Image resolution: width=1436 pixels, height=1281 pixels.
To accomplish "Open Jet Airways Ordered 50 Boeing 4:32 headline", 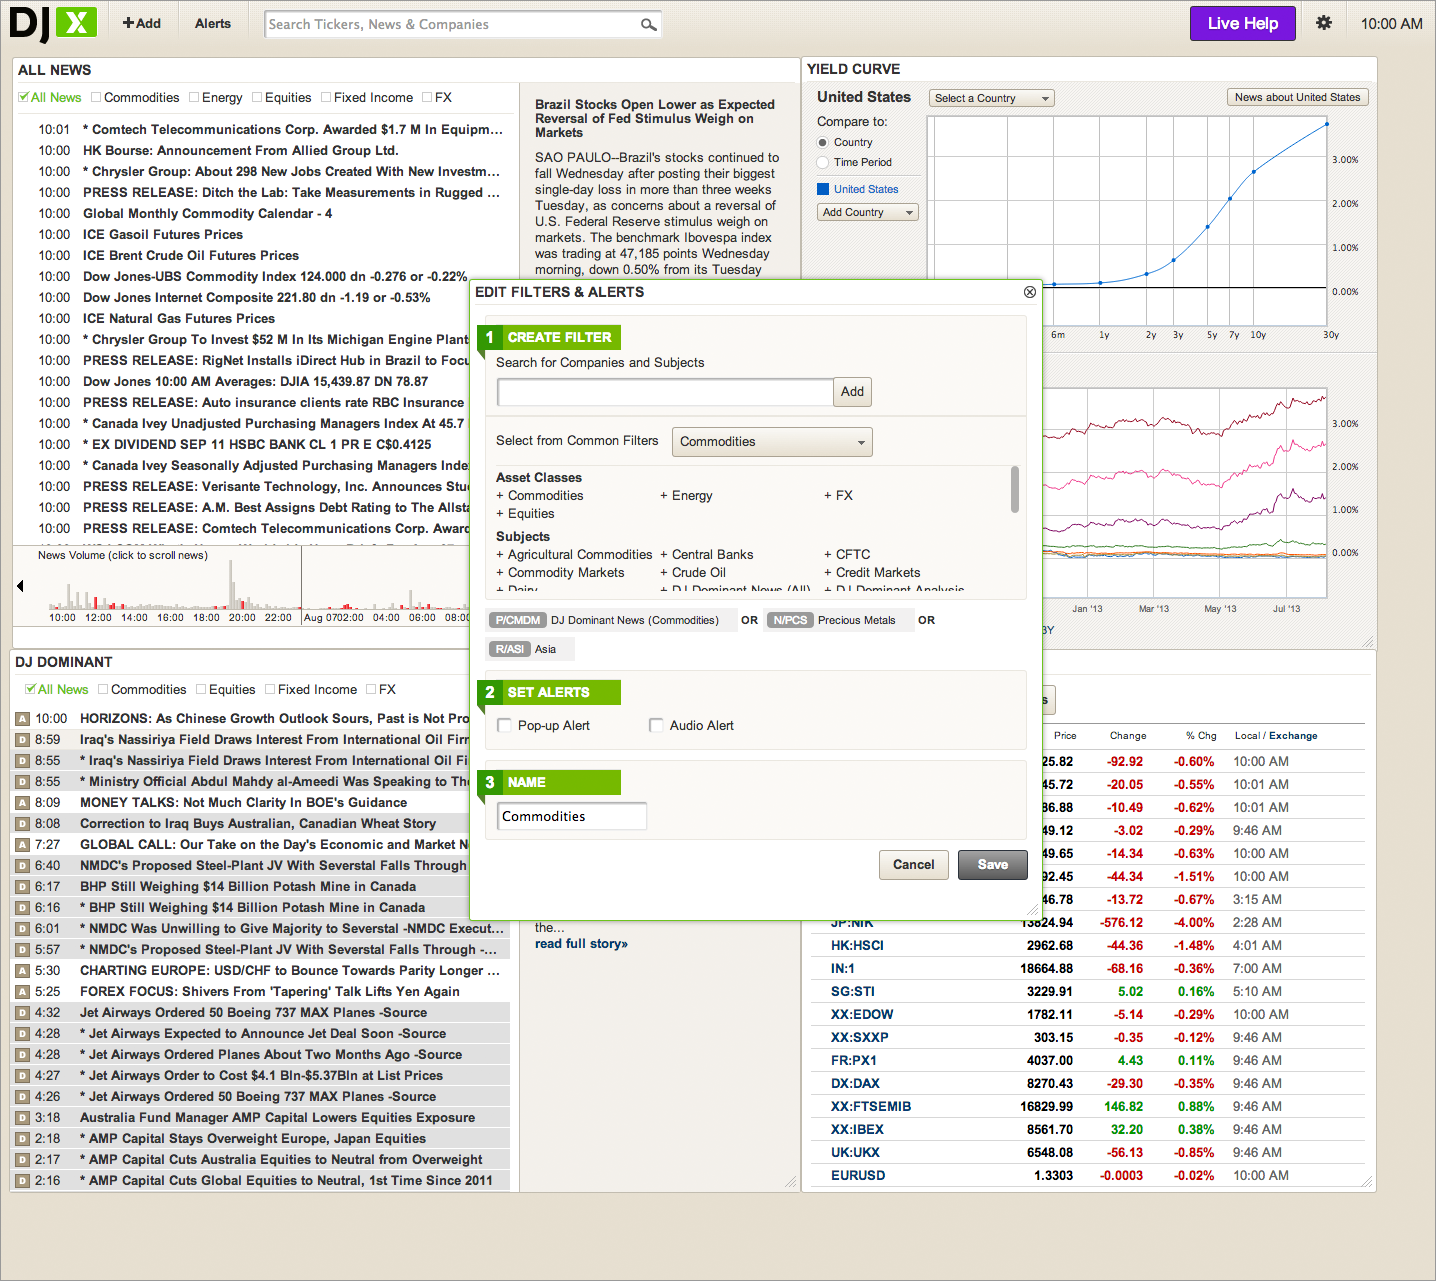I will coord(253,1013).
